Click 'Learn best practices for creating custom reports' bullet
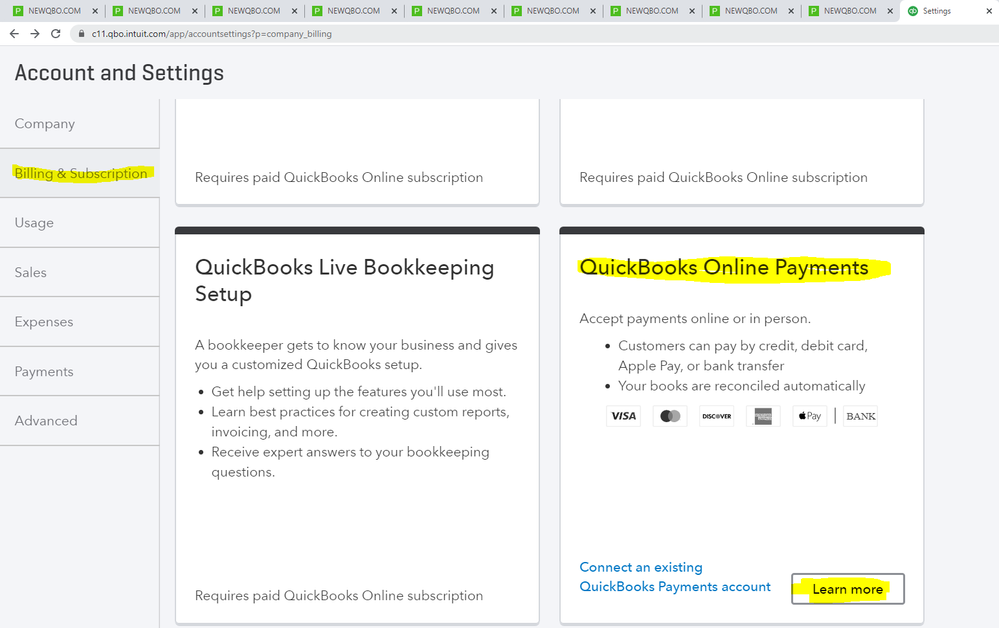This screenshot has width=999, height=628. (361, 422)
